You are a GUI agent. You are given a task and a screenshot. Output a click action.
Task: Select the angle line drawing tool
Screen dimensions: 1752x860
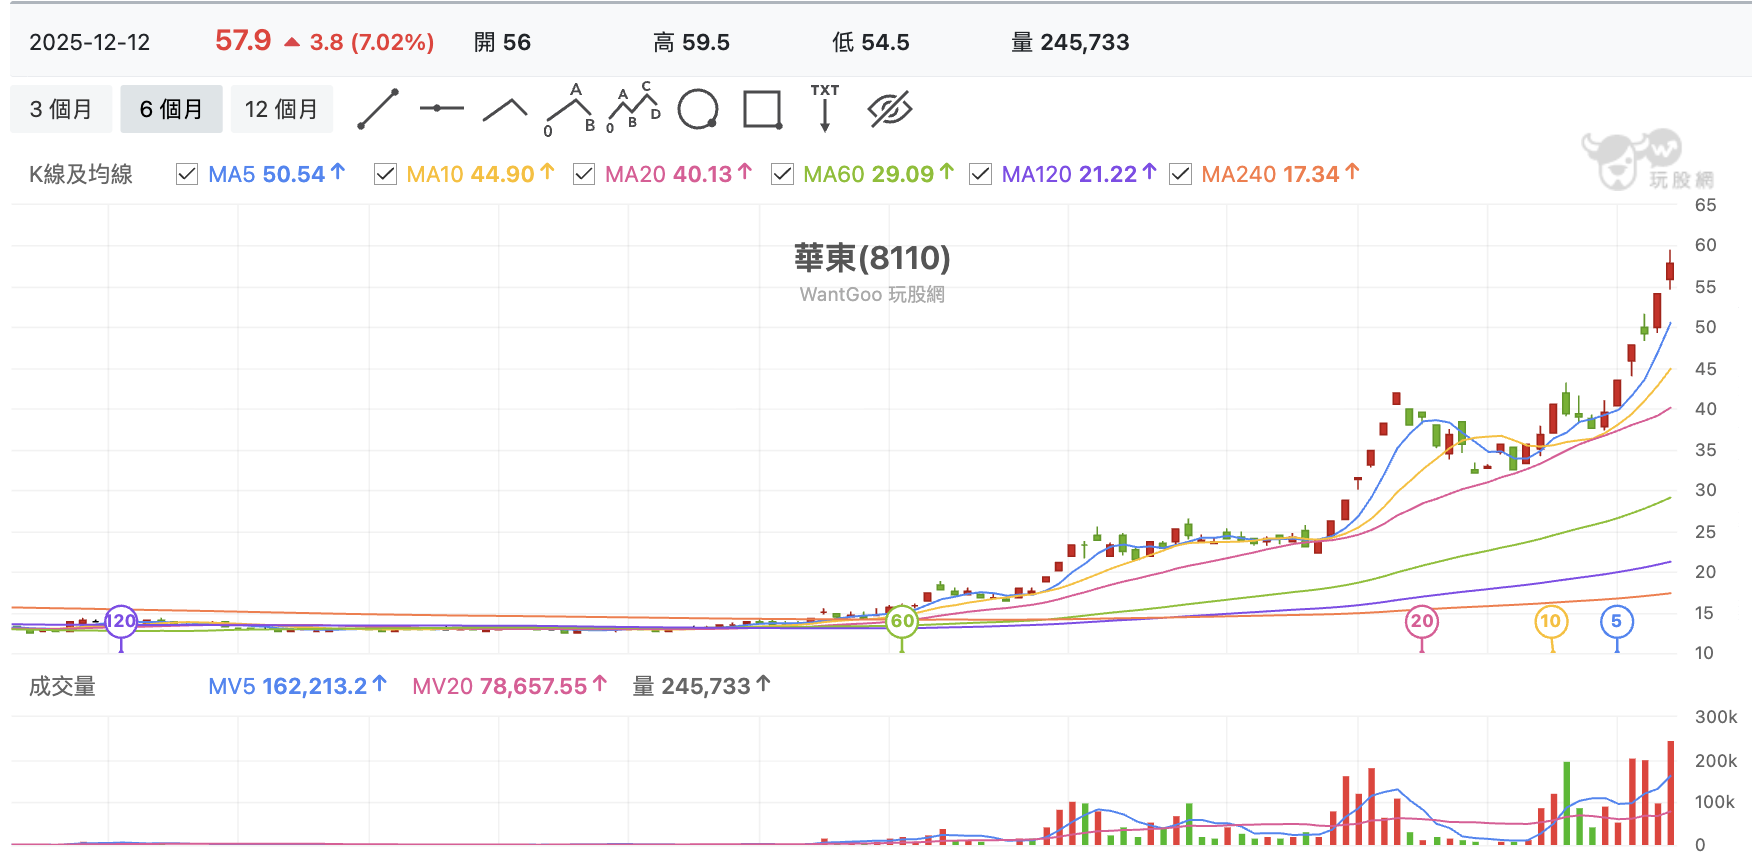pos(505,109)
